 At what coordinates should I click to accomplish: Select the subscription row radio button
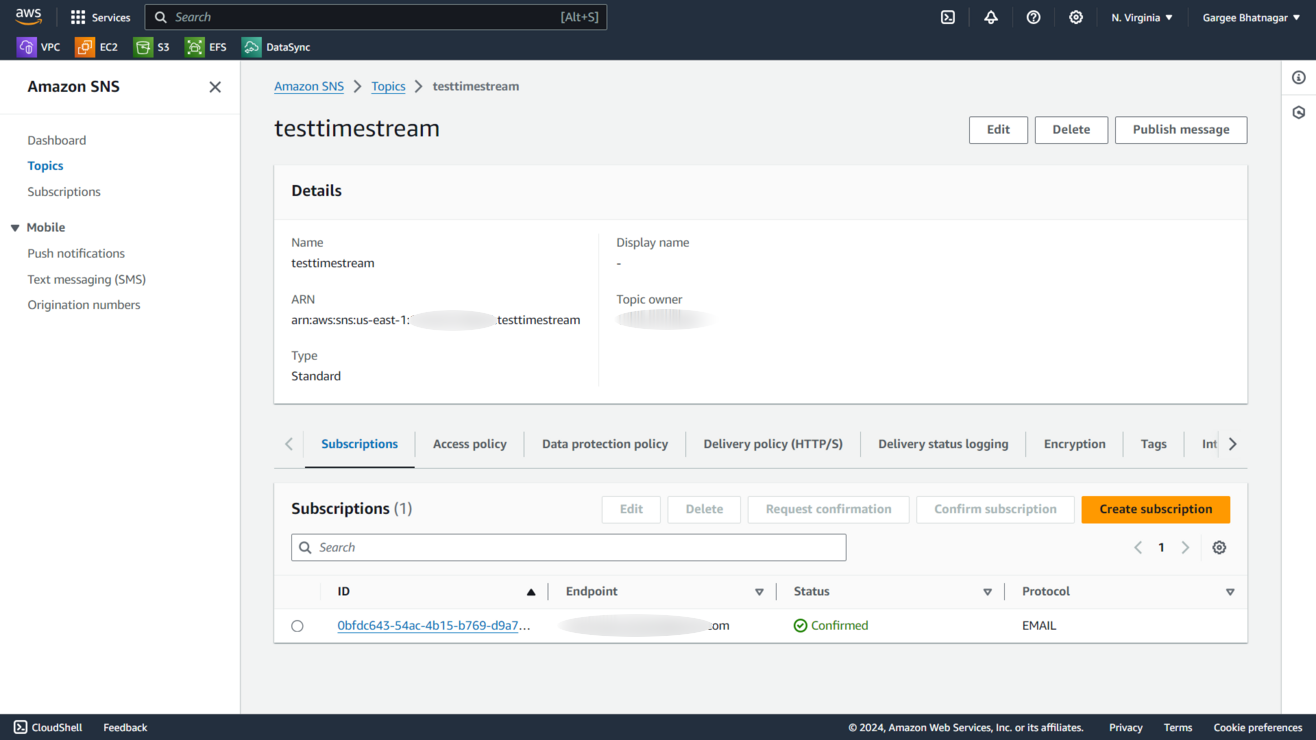tap(297, 626)
